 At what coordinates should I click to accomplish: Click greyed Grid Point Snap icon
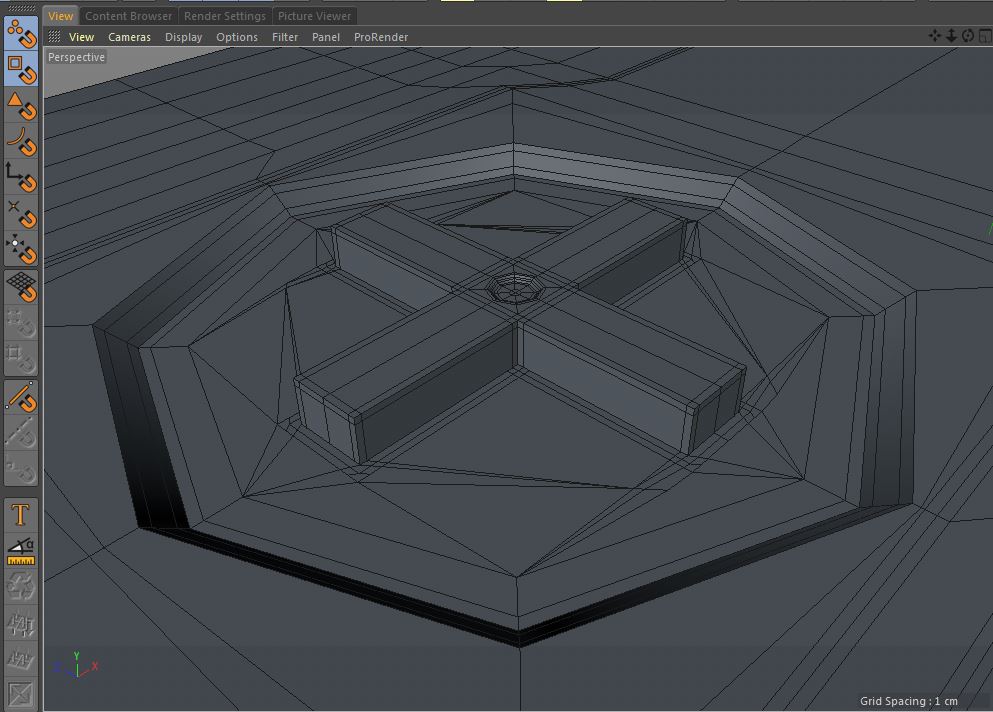(x=22, y=323)
